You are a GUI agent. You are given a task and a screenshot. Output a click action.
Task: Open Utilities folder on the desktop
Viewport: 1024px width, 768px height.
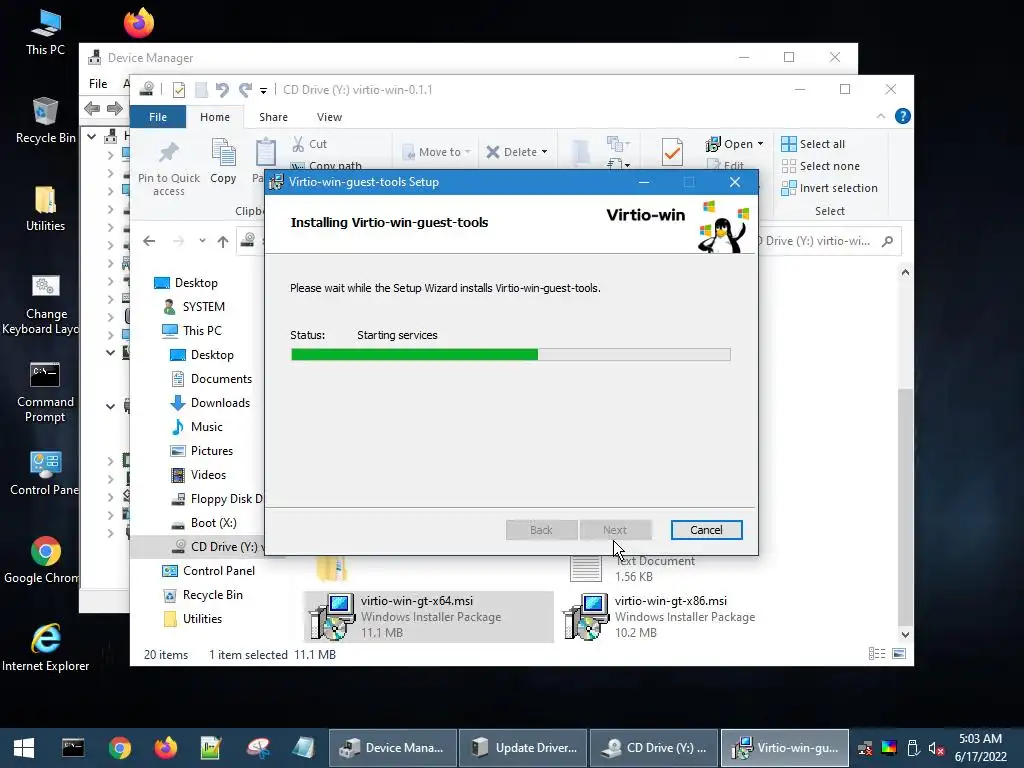45,209
